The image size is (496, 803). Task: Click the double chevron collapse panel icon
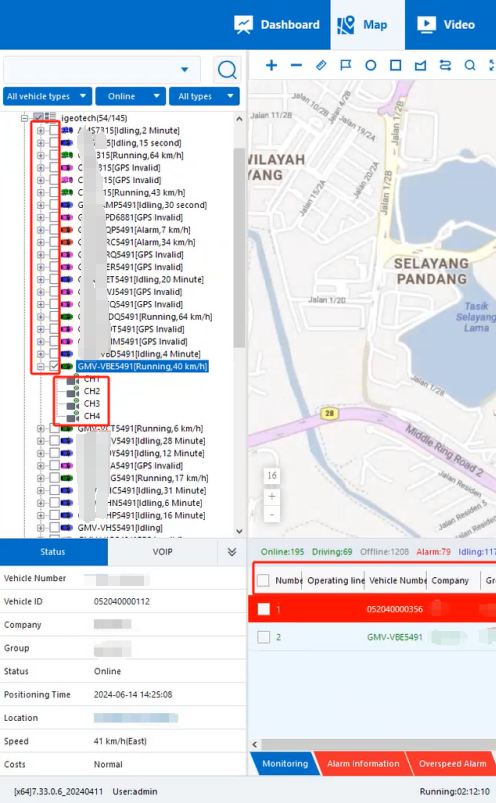click(x=232, y=552)
